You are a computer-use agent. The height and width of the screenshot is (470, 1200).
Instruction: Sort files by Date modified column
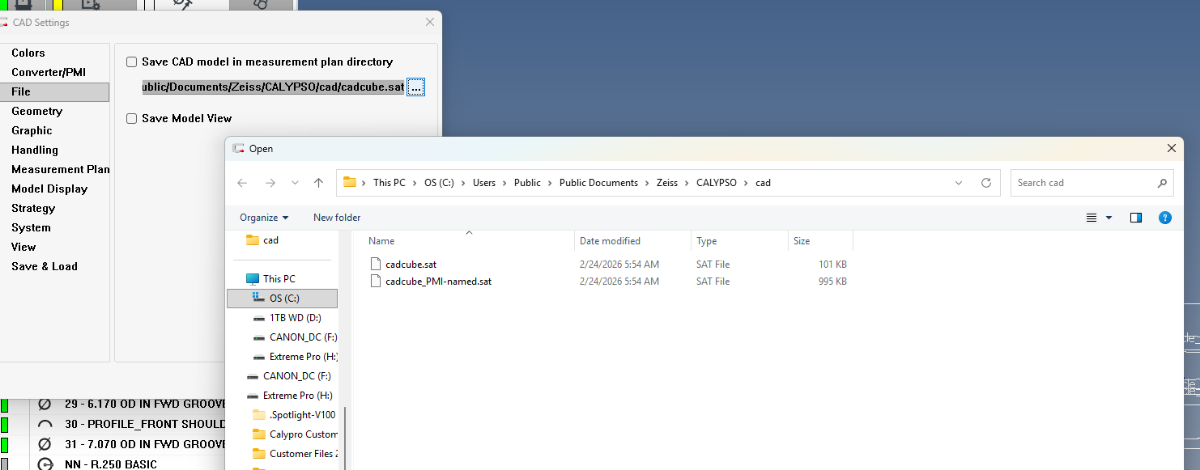pyautogui.click(x=610, y=241)
